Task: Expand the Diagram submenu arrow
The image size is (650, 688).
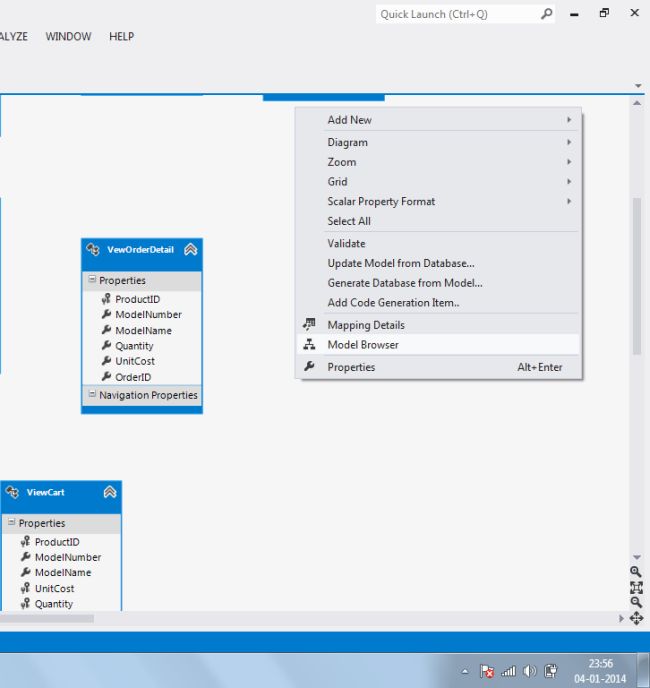Action: (x=569, y=142)
